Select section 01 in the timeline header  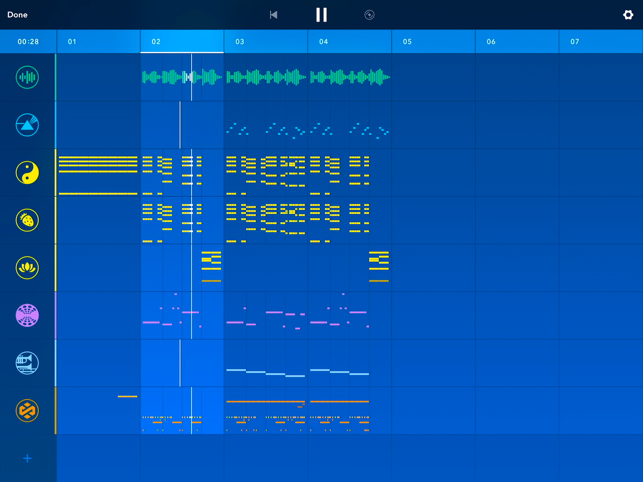(x=98, y=41)
